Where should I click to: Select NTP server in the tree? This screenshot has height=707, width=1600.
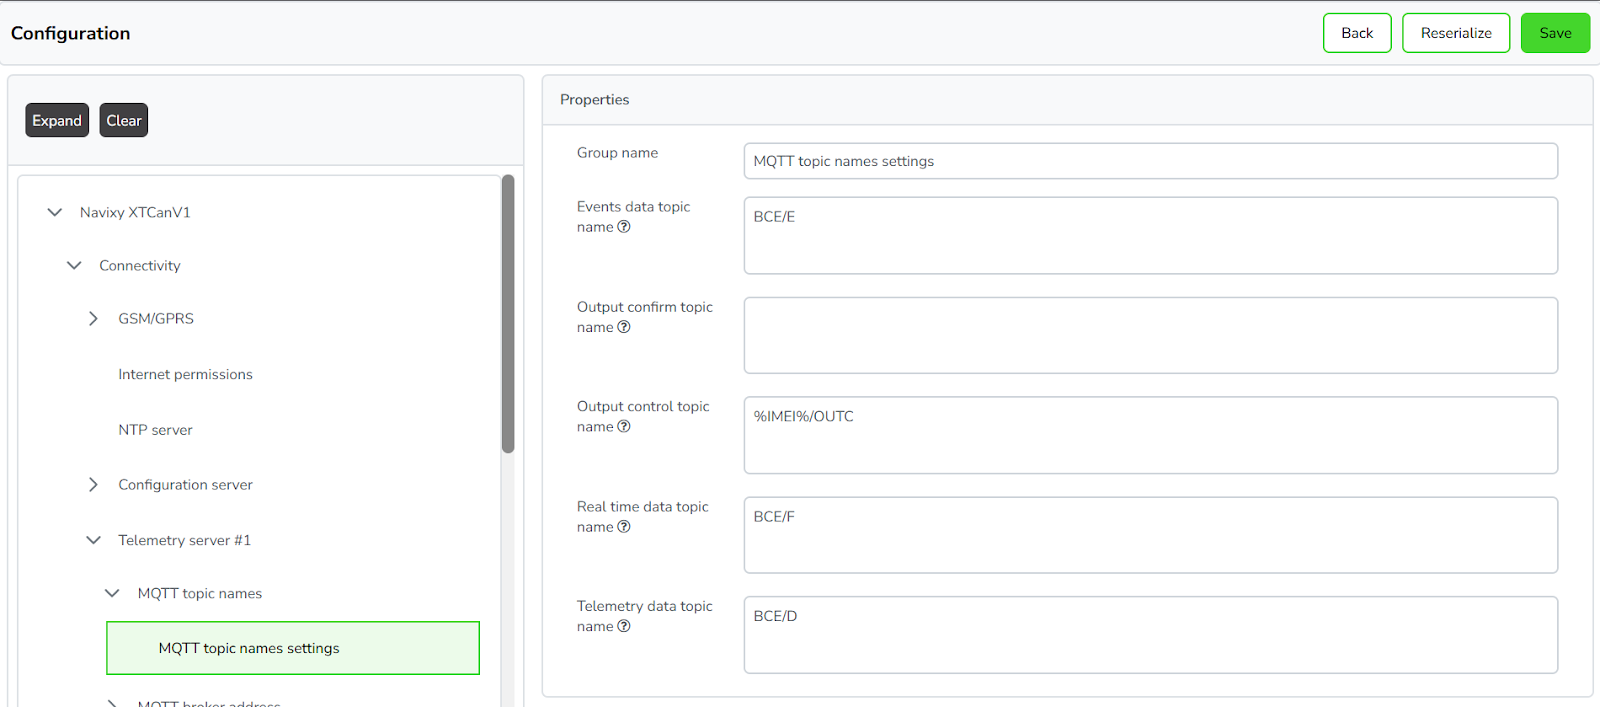pyautogui.click(x=155, y=430)
